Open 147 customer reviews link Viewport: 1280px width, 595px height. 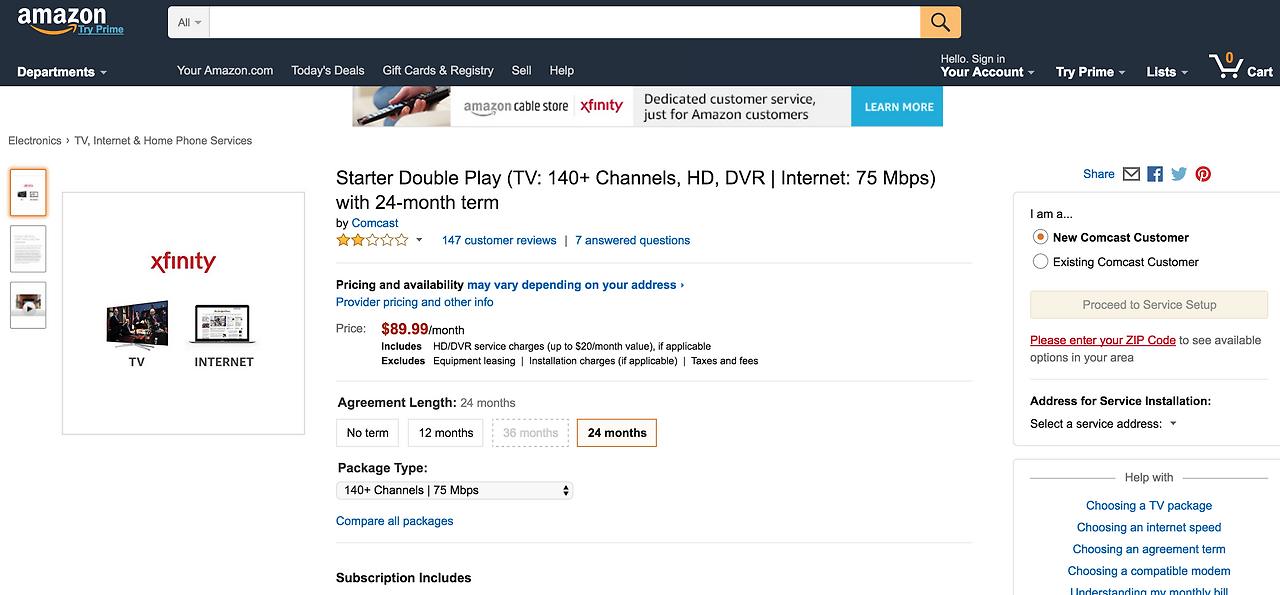tap(499, 241)
